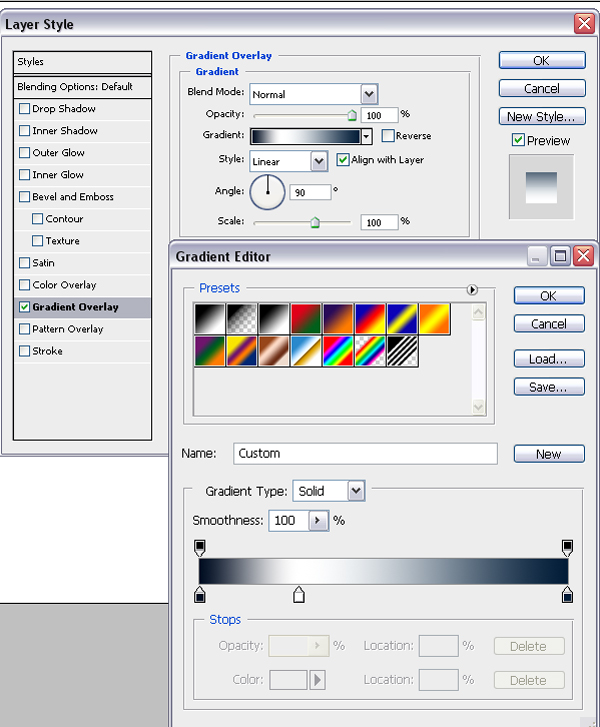The image size is (600, 727).
Task: Click the left opacity stop above gradient
Action: tap(200, 548)
